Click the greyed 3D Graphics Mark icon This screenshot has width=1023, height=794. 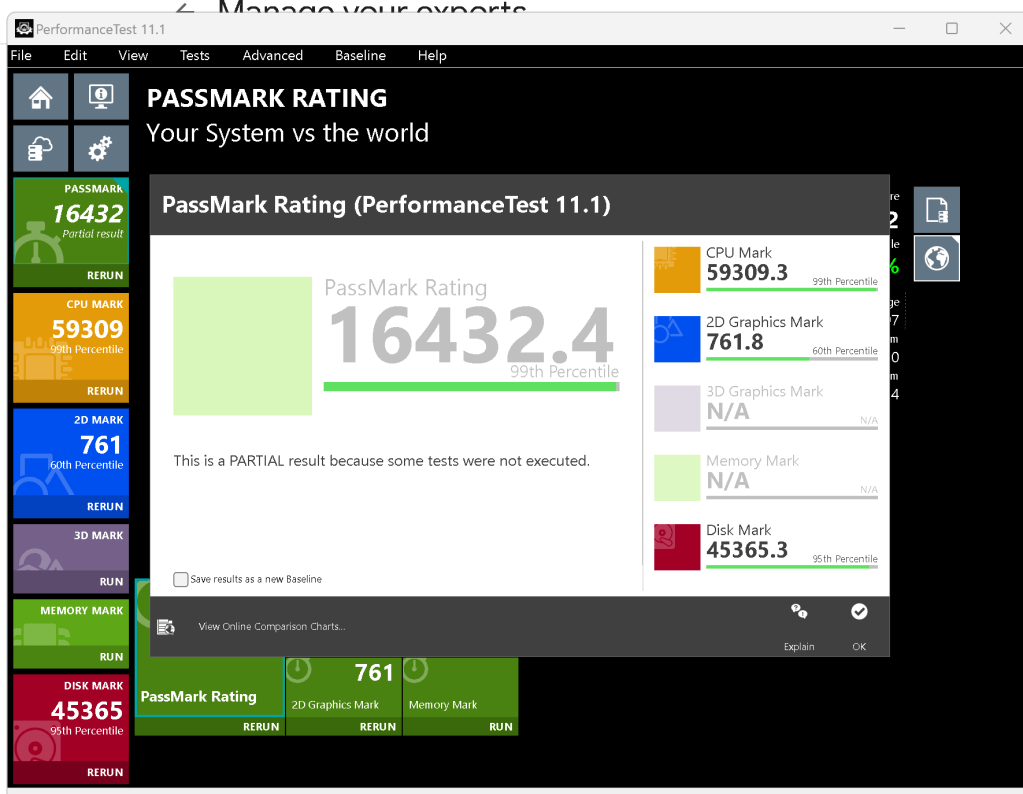click(x=677, y=408)
